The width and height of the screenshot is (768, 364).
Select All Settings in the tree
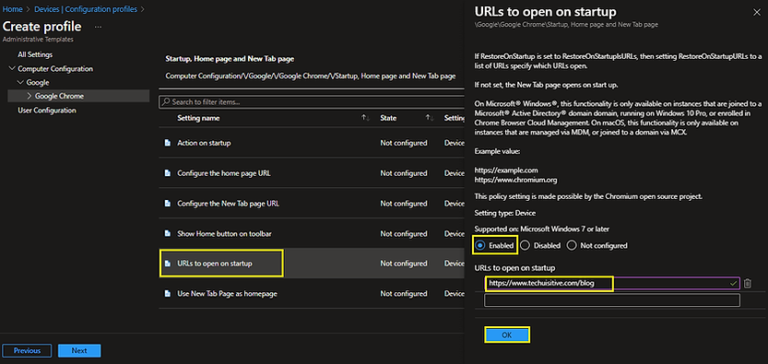click(35, 54)
